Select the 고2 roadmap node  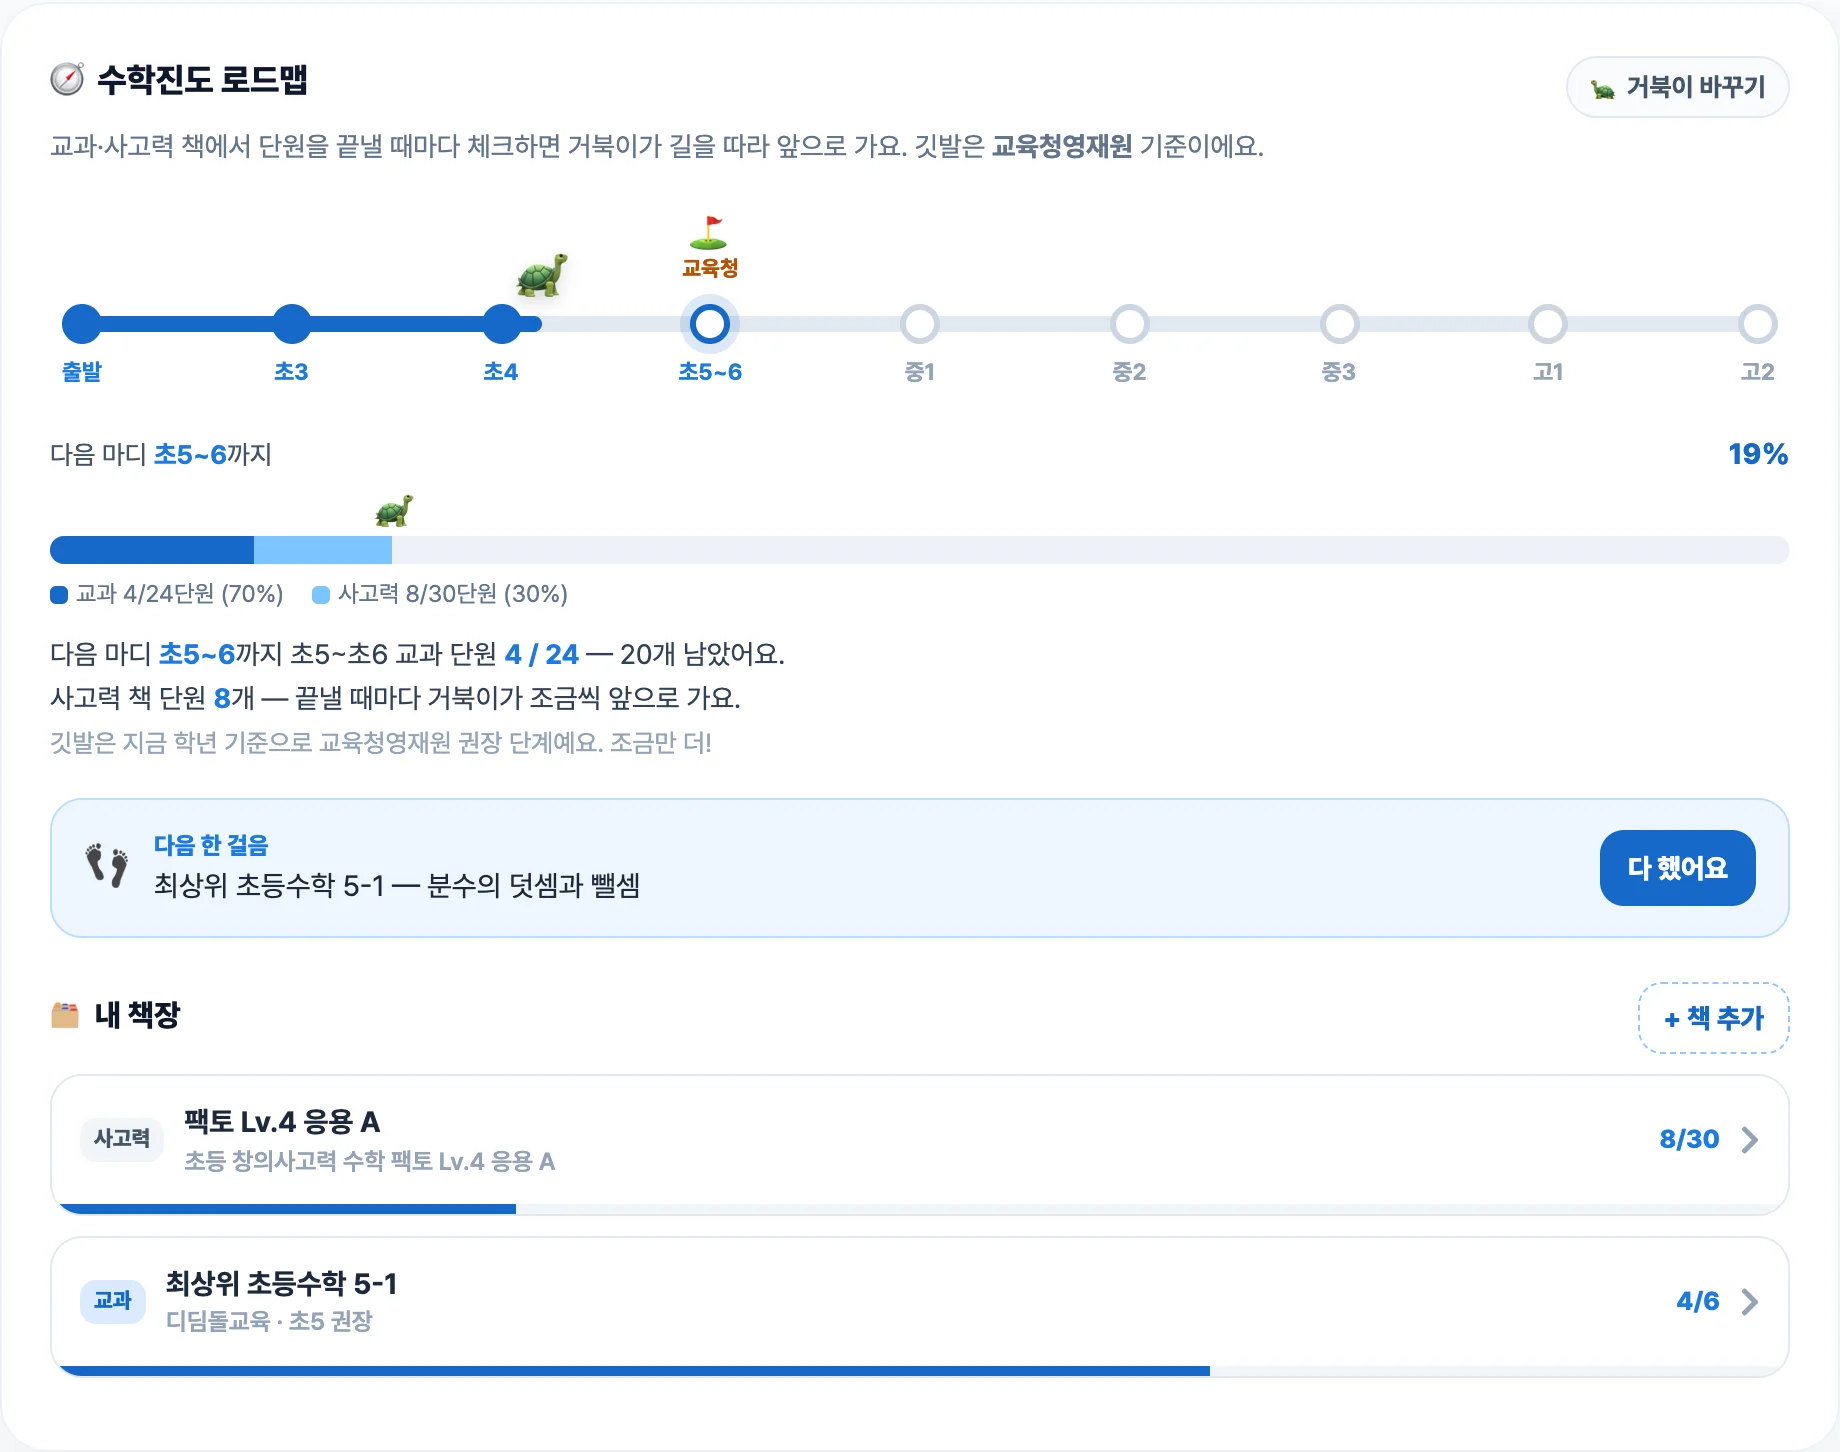pos(1758,324)
